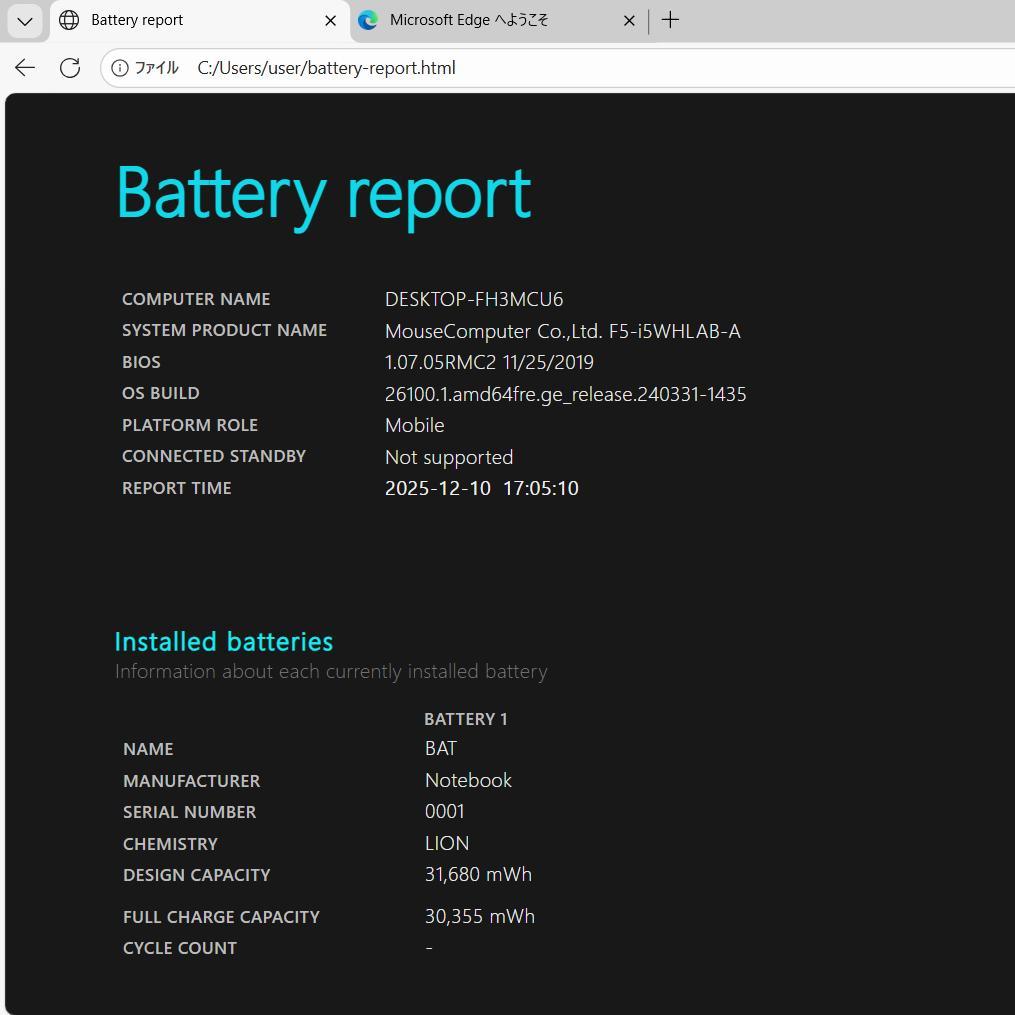Close the Microsoft Edge へようこそ tab

pyautogui.click(x=629, y=20)
